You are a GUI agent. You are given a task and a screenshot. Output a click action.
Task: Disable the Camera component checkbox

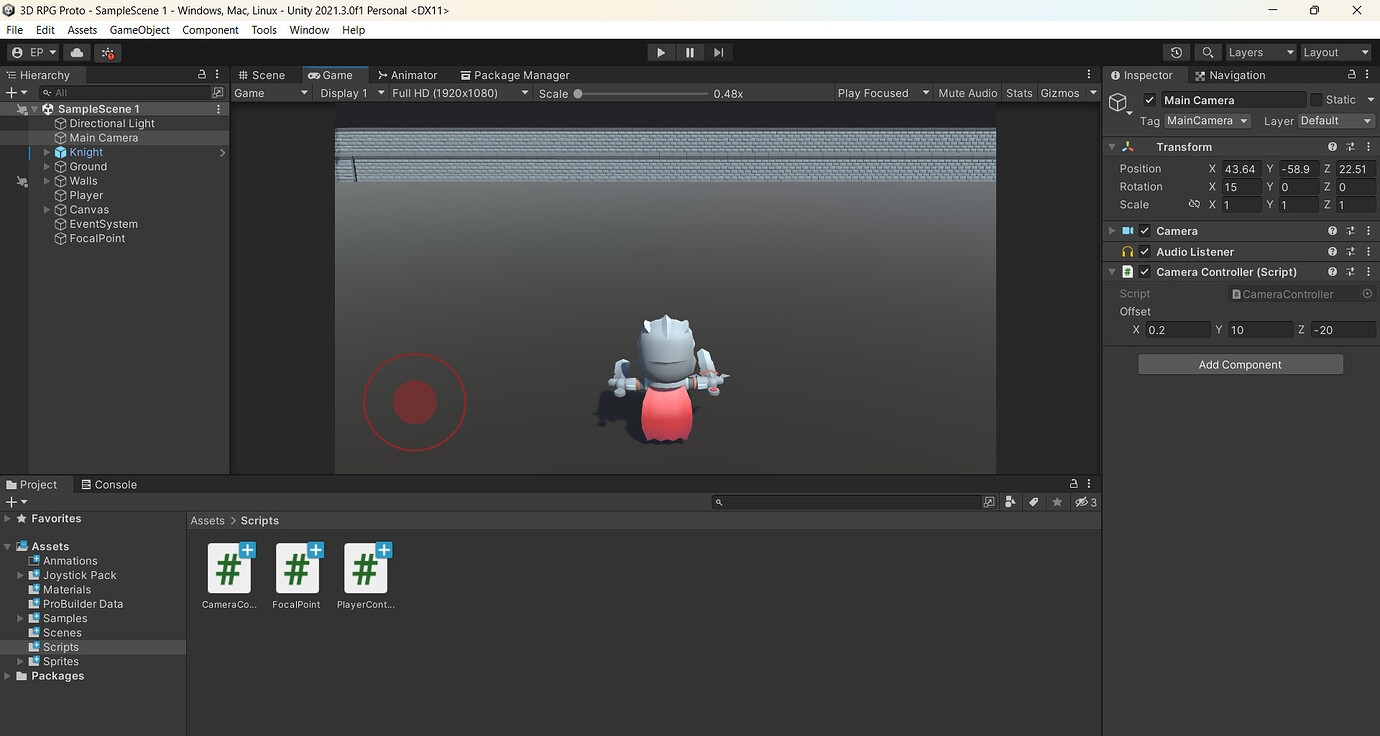point(1145,231)
